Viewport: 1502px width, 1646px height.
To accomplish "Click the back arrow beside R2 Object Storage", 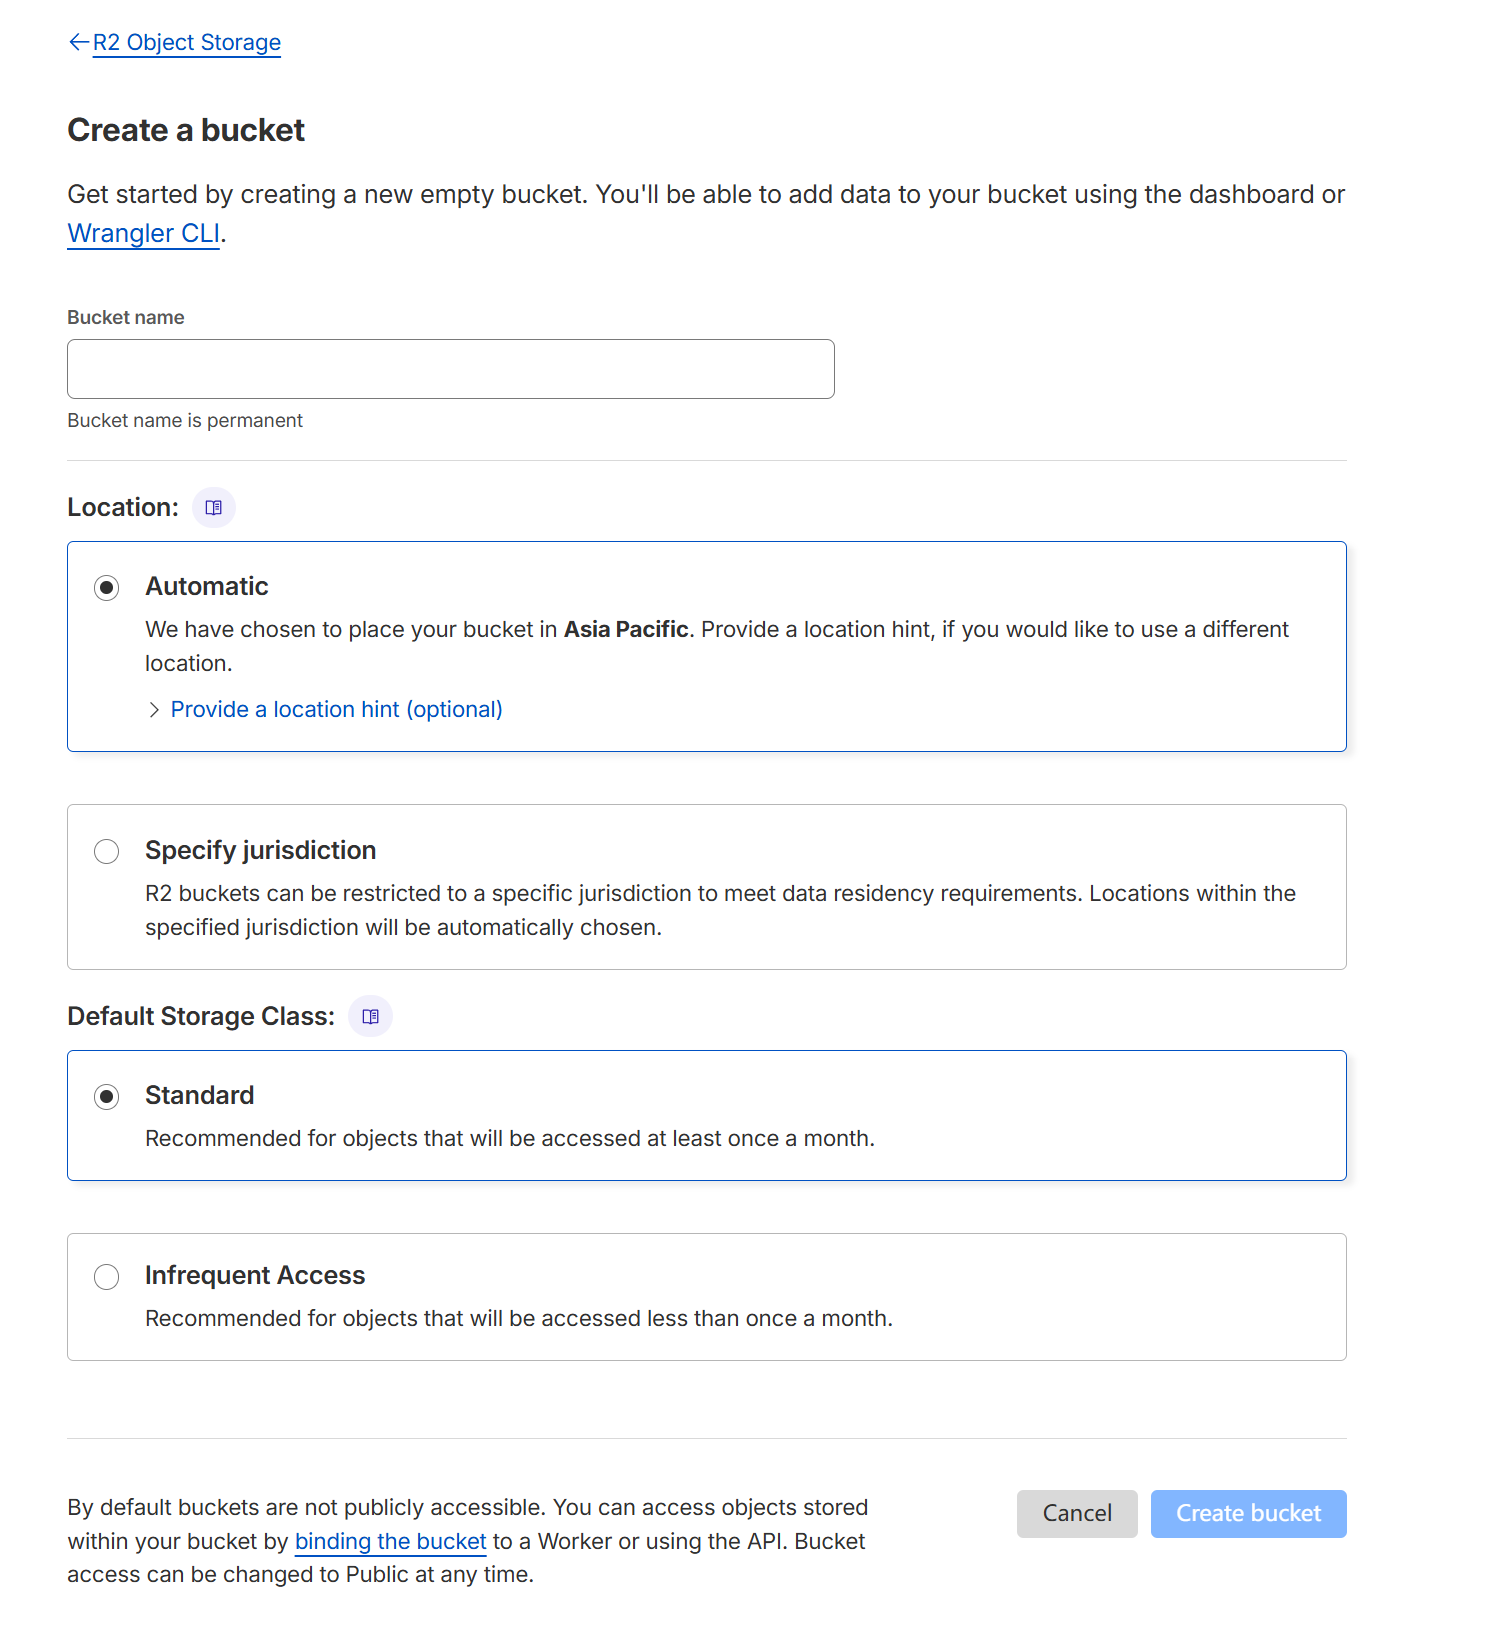I will pos(78,42).
